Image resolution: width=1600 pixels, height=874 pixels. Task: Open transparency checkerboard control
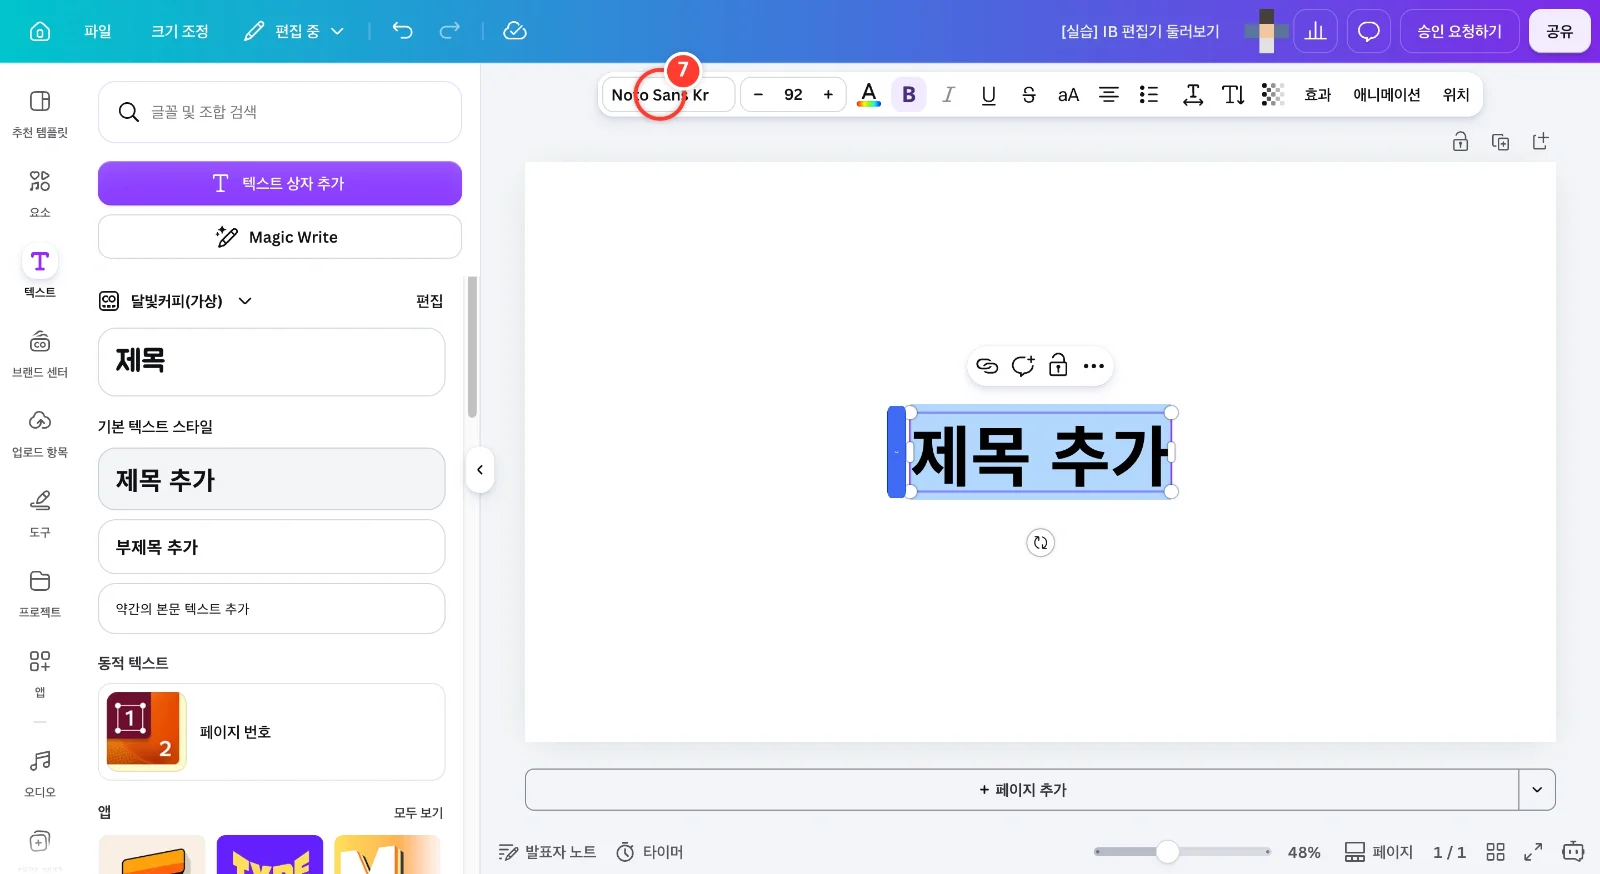click(x=1272, y=95)
